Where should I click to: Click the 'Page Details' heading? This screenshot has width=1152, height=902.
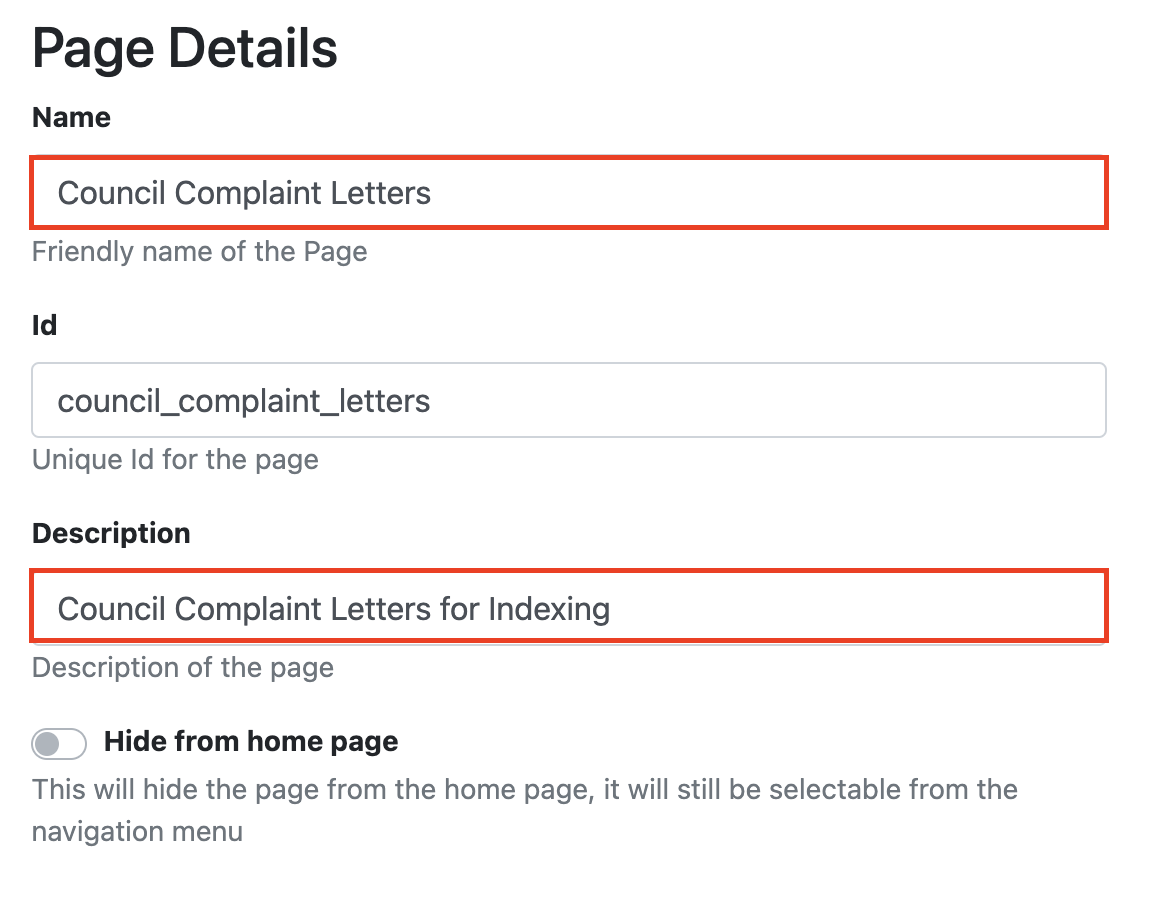pyautogui.click(x=185, y=48)
